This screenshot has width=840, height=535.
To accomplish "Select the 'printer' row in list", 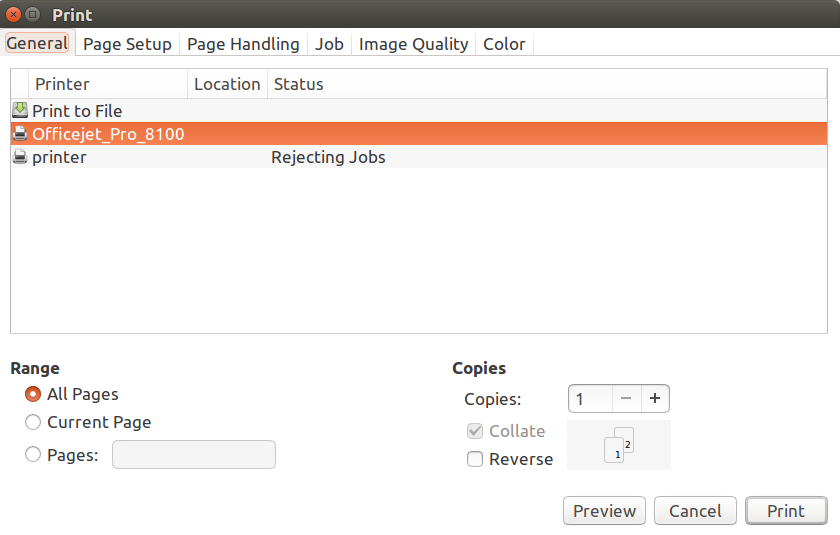I will tap(419, 157).
